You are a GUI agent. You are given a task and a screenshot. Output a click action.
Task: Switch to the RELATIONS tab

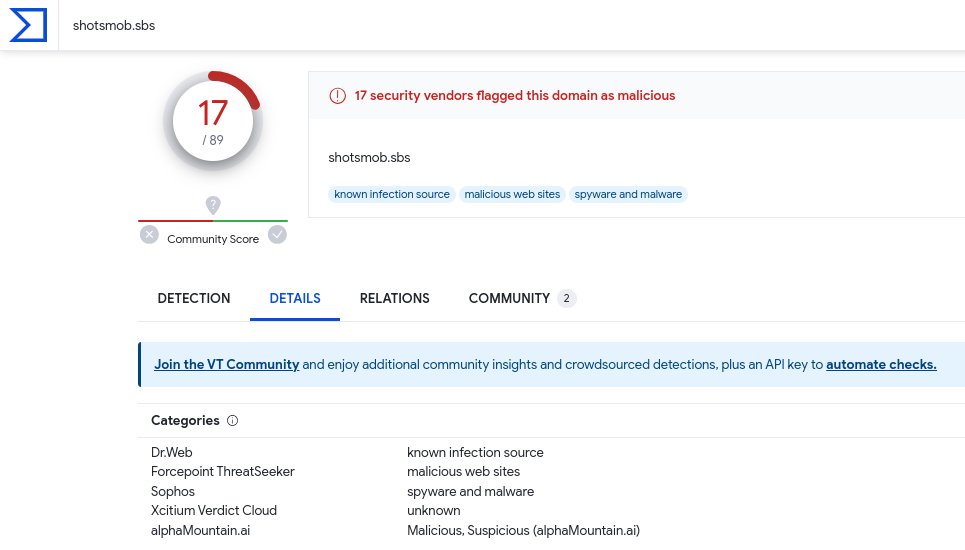[394, 298]
